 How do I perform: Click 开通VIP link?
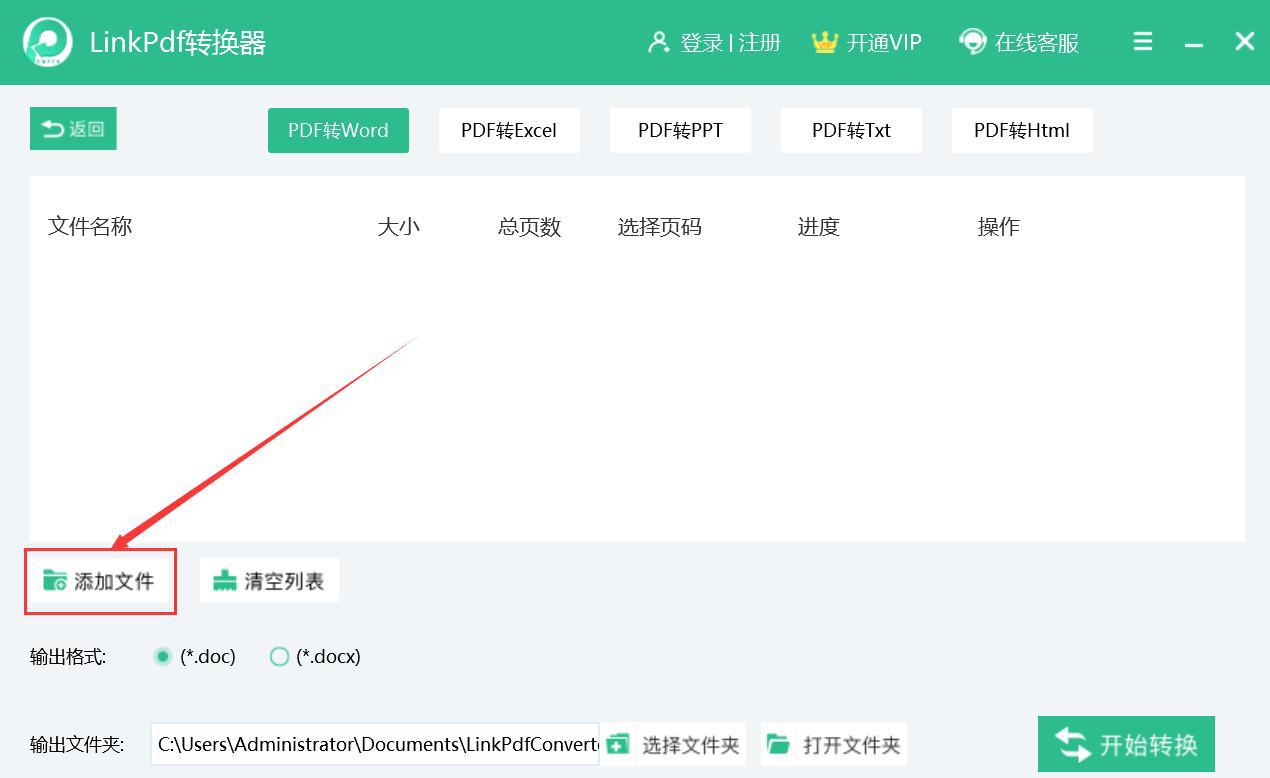click(884, 43)
